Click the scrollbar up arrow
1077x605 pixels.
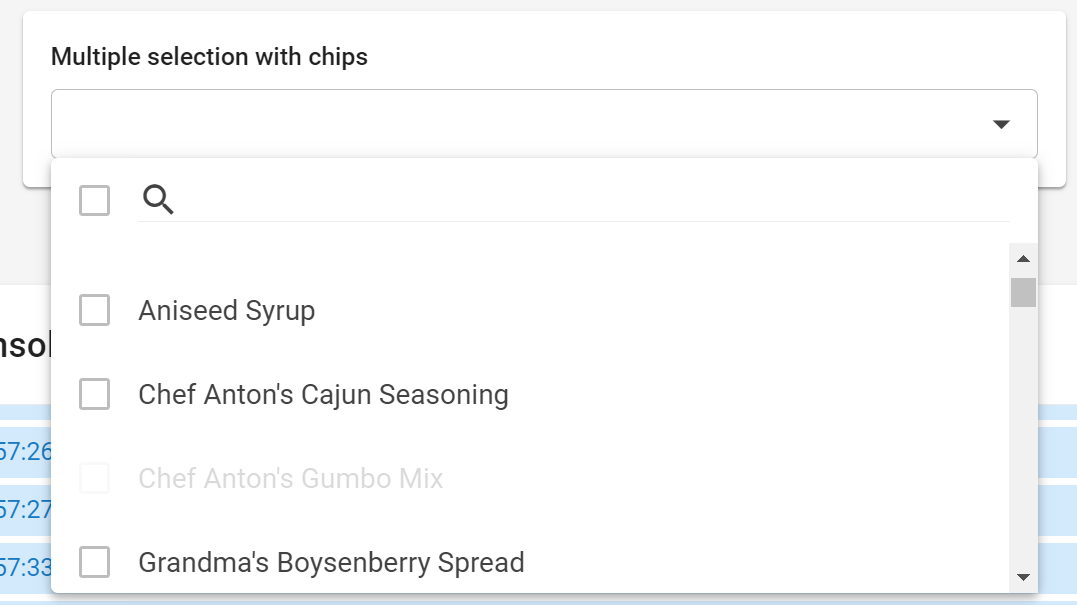point(1023,259)
